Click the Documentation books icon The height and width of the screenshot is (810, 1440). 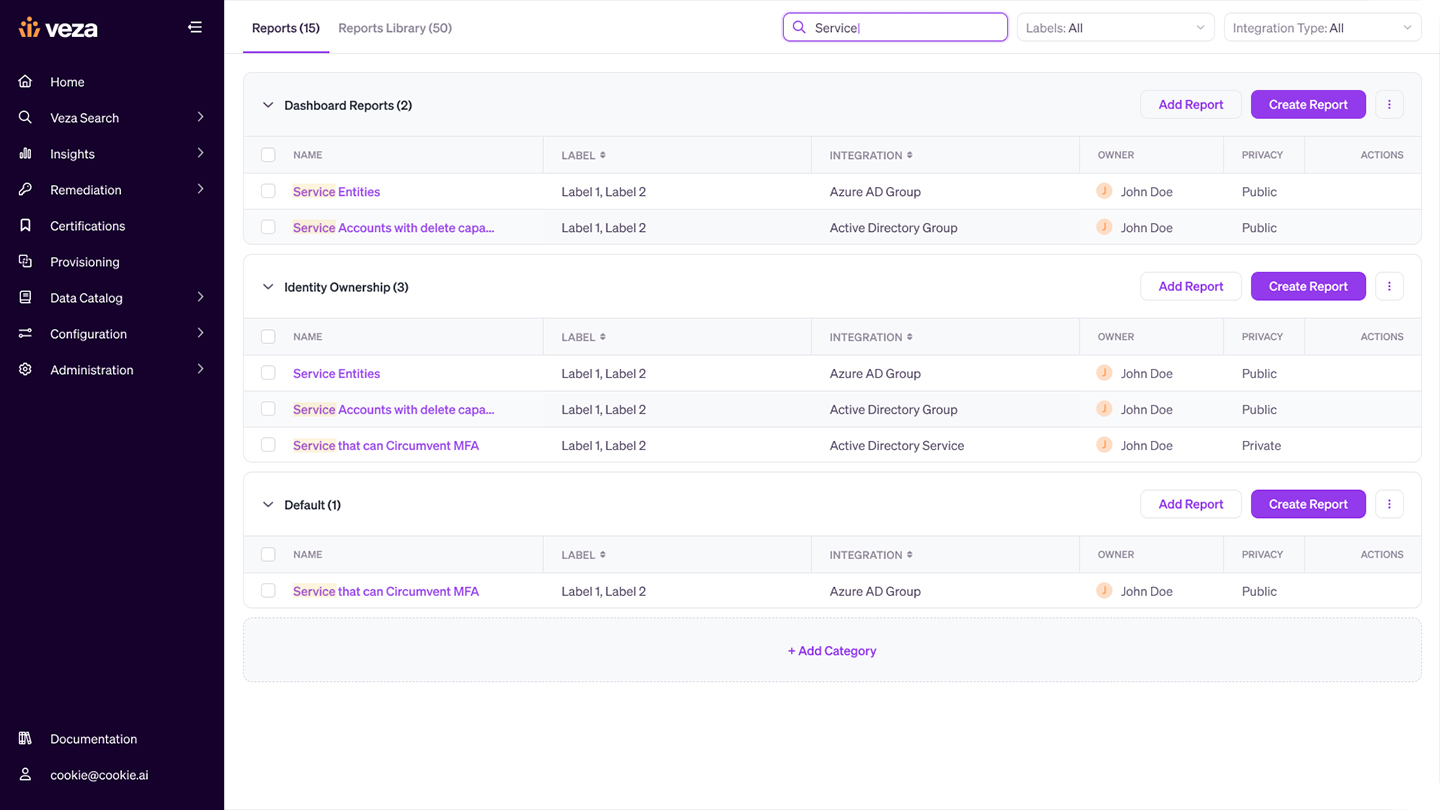click(26, 738)
